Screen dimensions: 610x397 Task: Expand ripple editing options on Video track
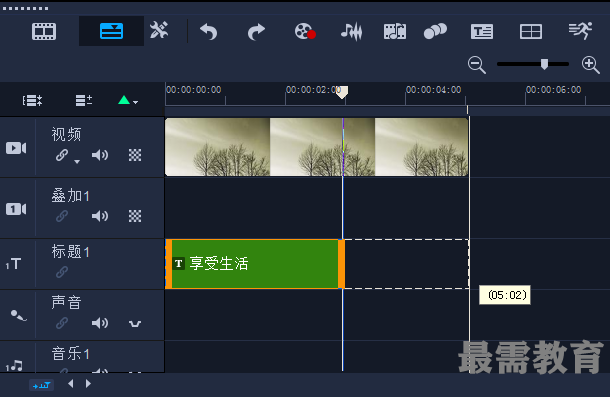(77, 162)
